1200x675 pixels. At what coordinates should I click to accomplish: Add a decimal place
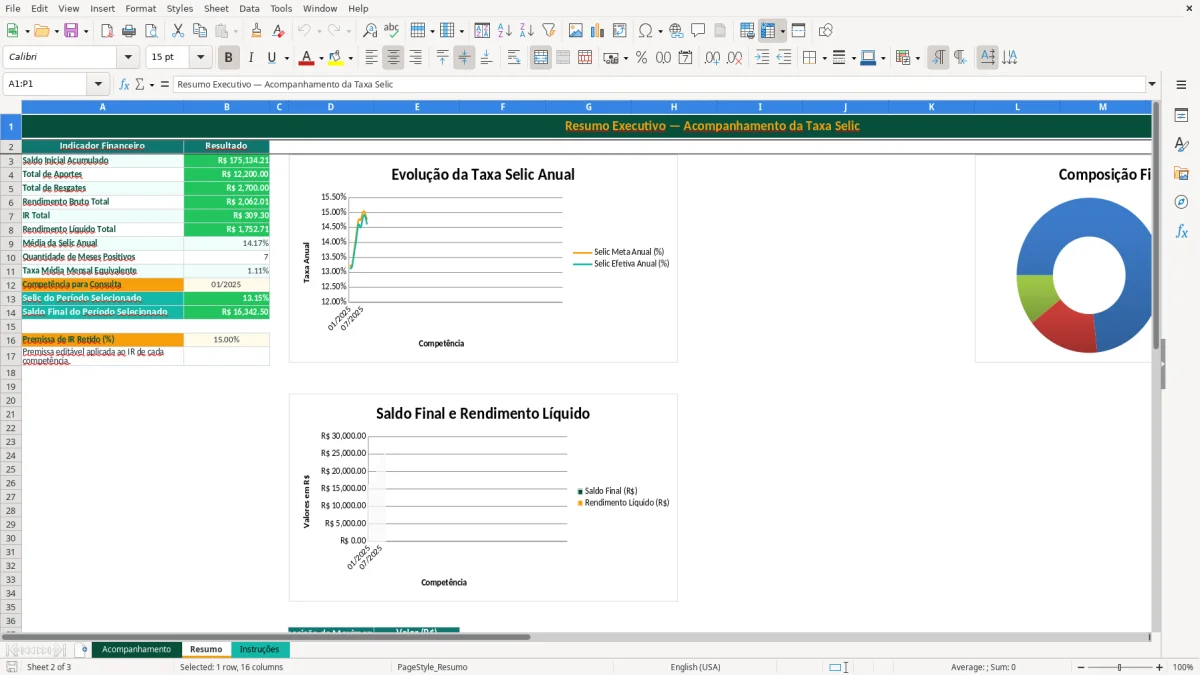[712, 58]
